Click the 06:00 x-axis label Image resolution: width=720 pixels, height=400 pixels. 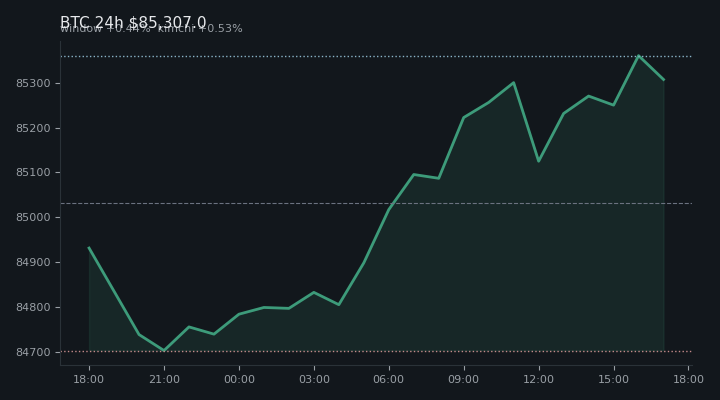(389, 379)
